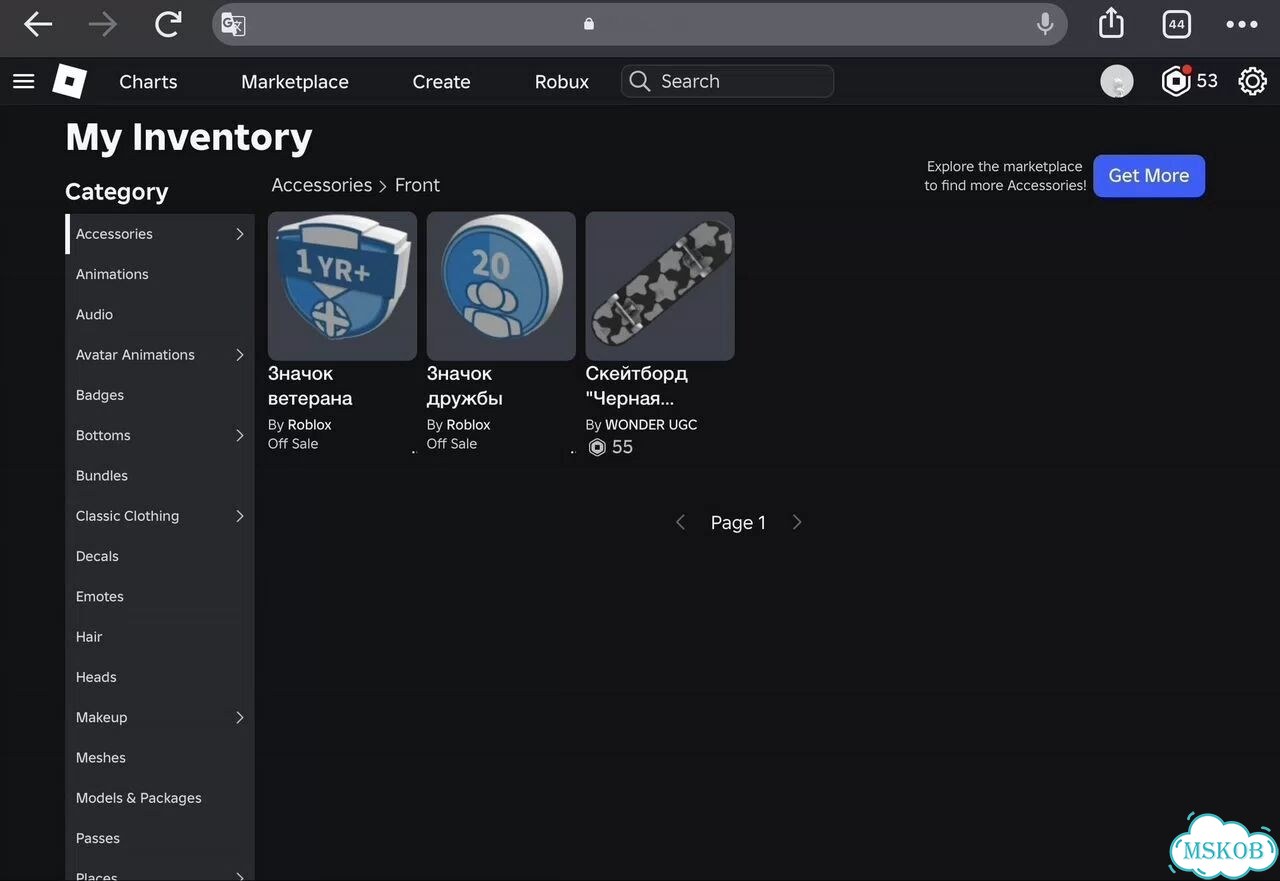Expand the Accessories category arrow

click(240, 234)
